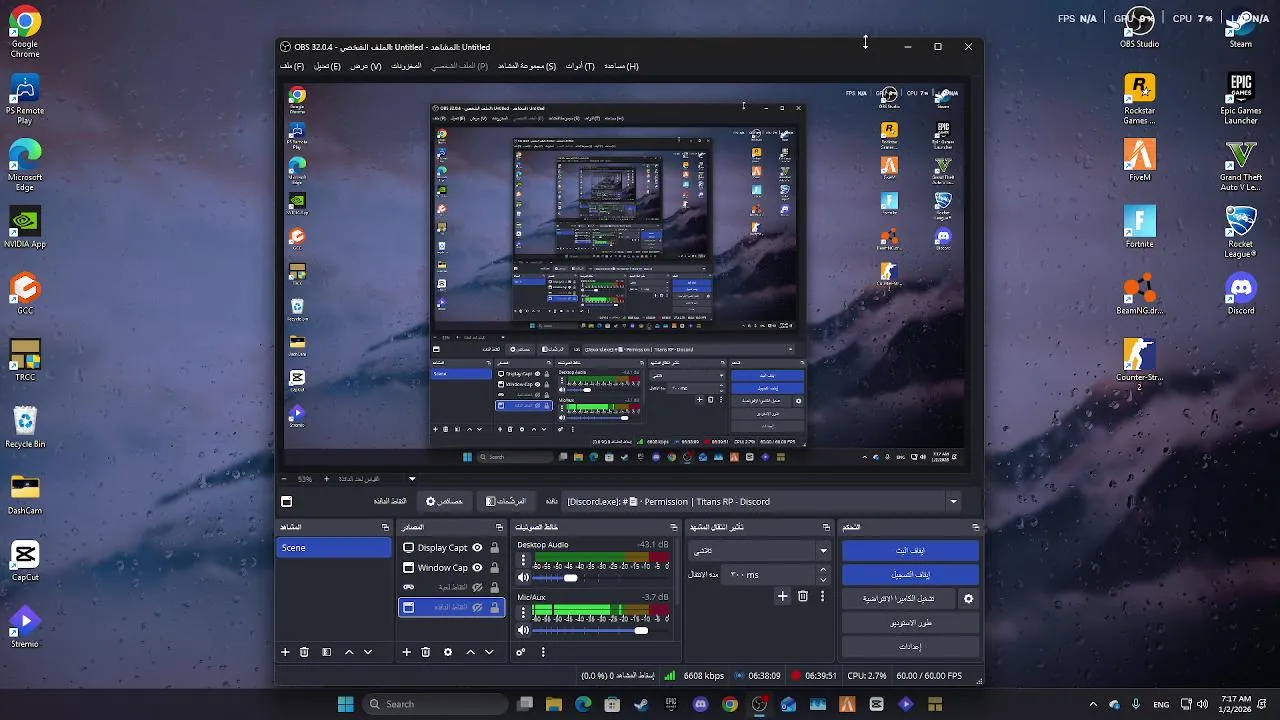Expand the Discord.exe window selection dropdown
This screenshot has width=1280, height=720.
pyautogui.click(x=953, y=502)
